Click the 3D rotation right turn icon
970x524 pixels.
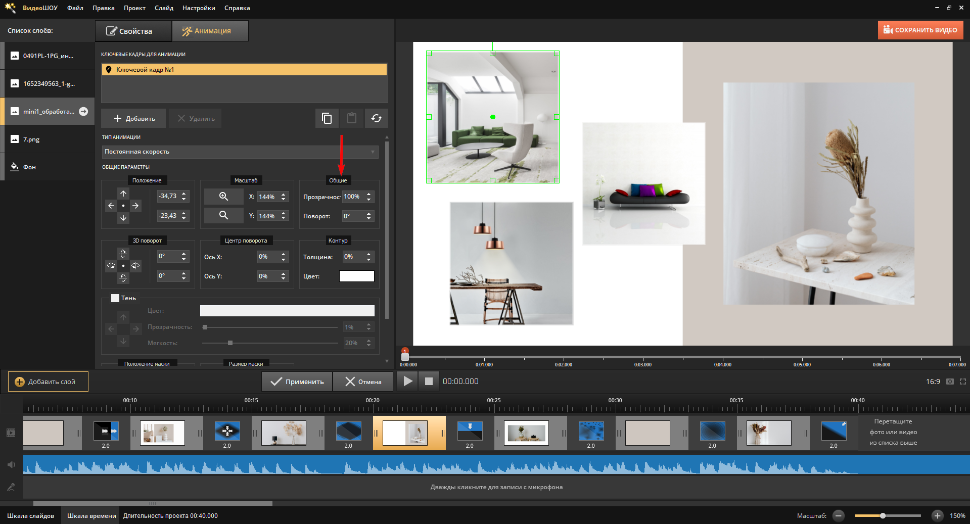coord(135,265)
